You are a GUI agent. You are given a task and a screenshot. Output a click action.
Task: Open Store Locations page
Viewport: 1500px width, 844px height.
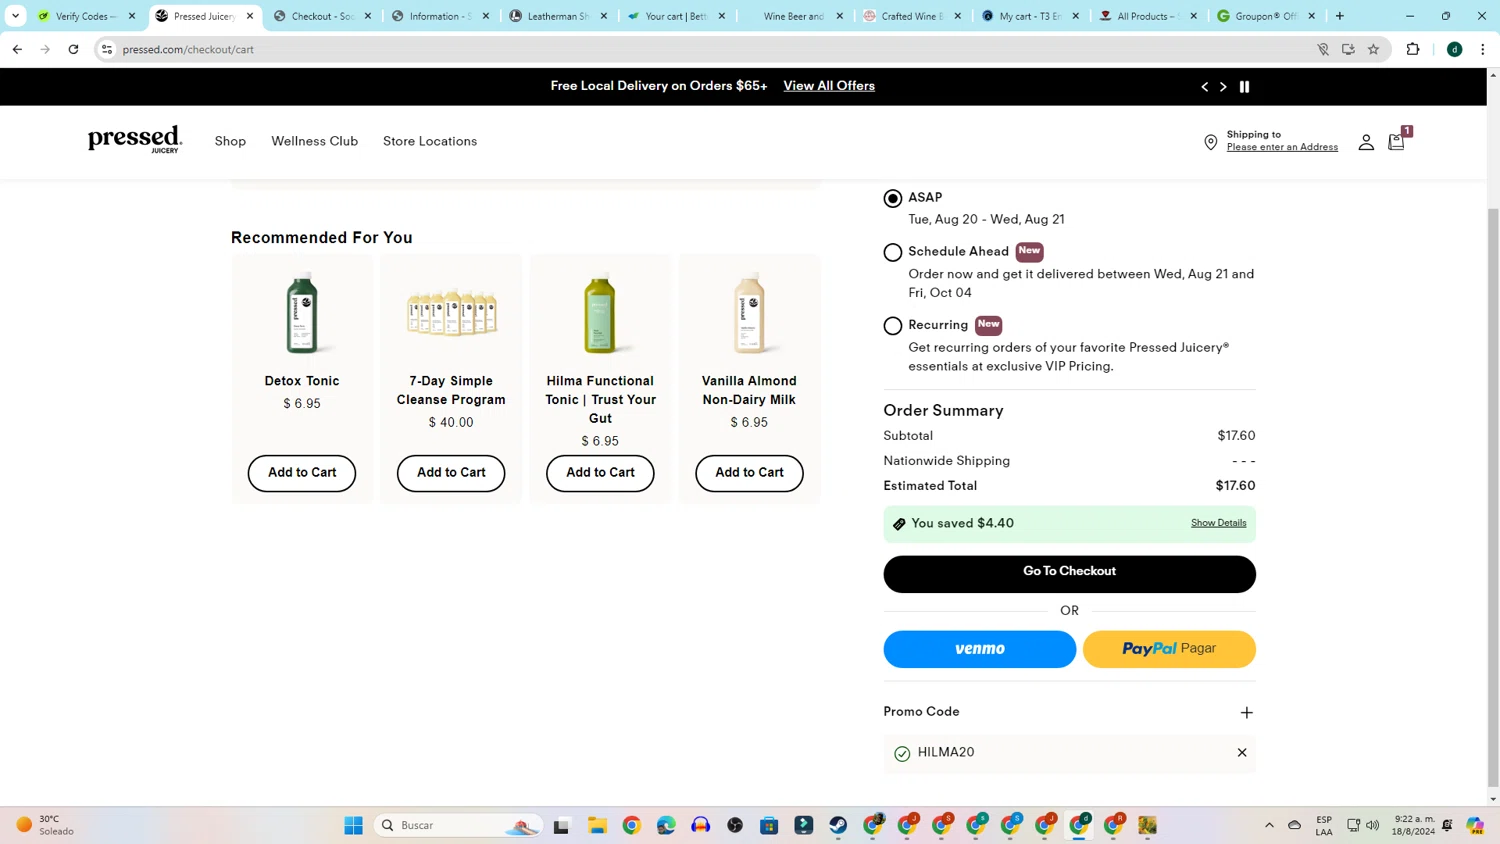coord(430,141)
